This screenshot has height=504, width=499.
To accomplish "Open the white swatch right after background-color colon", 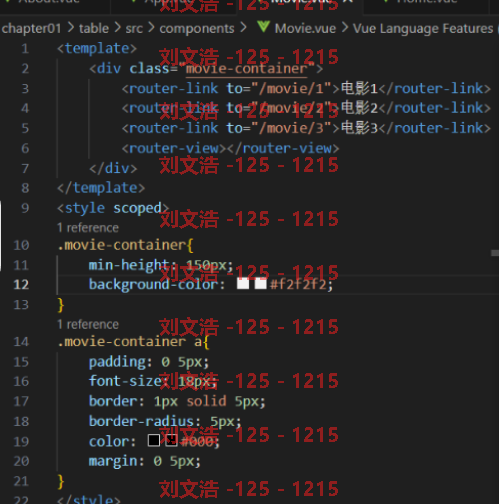I will click(243, 284).
